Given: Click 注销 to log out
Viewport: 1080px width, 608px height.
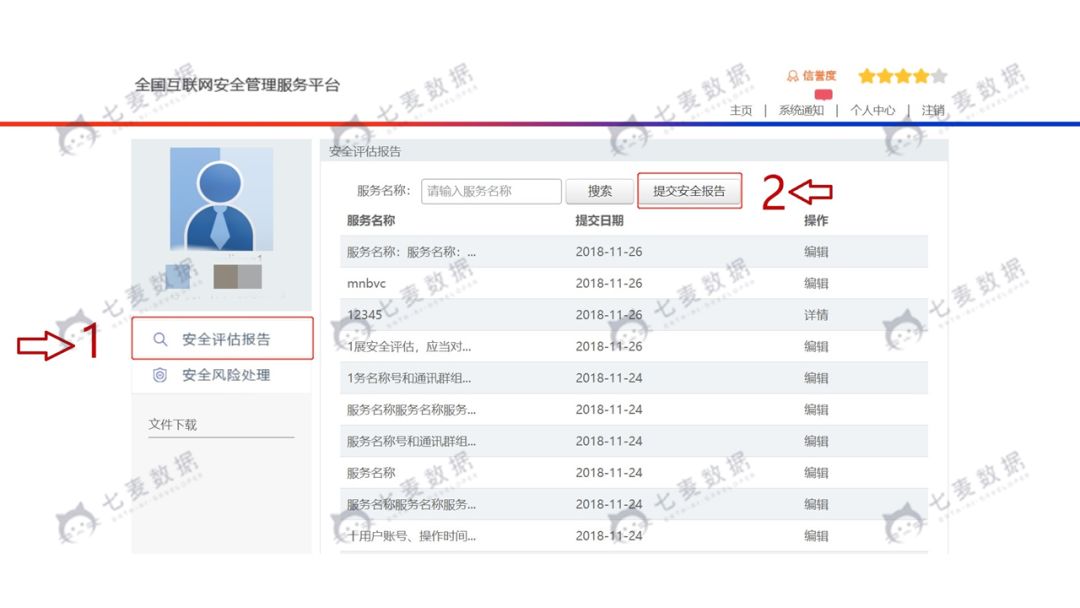Looking at the screenshot, I should [x=932, y=110].
